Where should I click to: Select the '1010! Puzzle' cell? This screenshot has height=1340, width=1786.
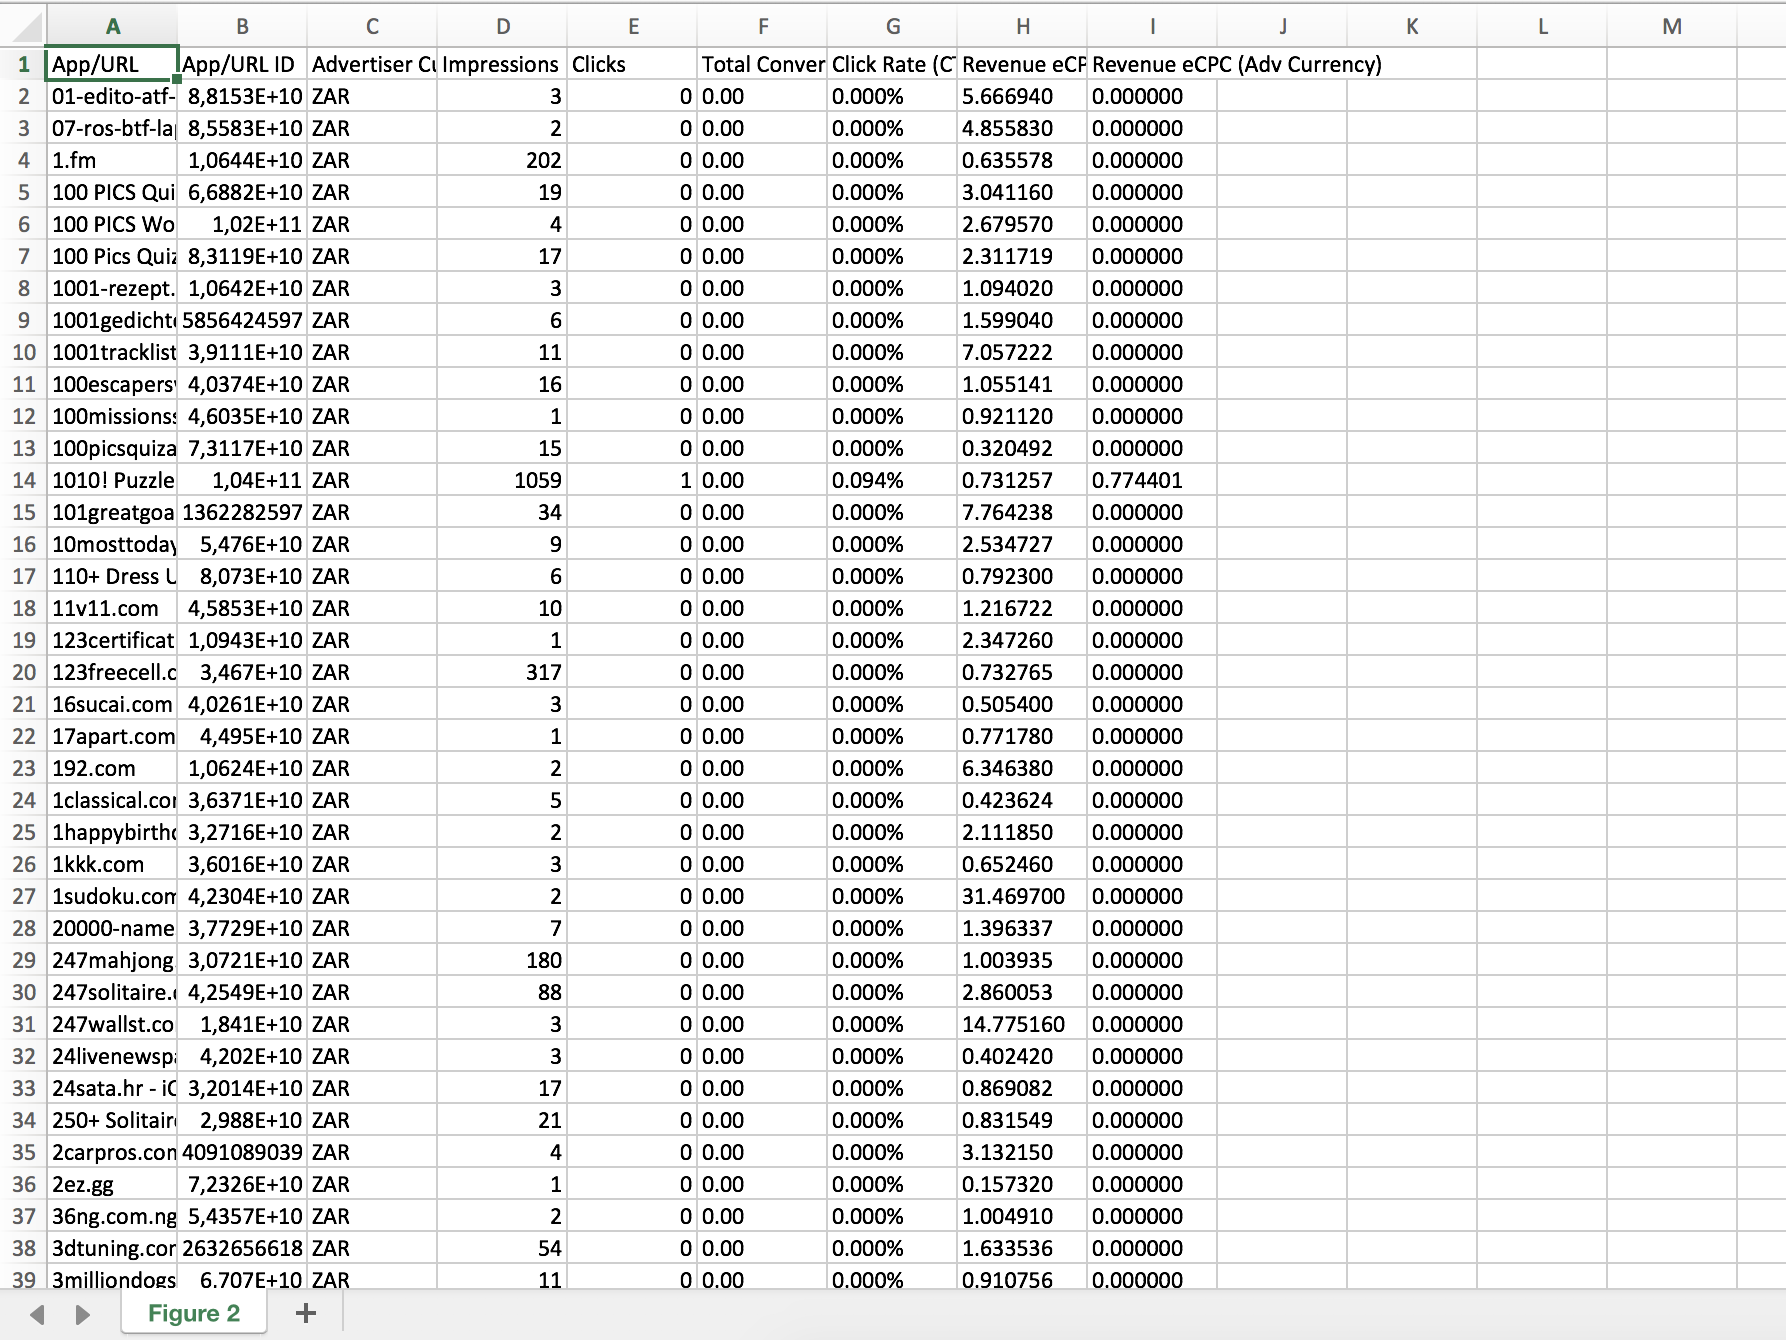coord(113,480)
